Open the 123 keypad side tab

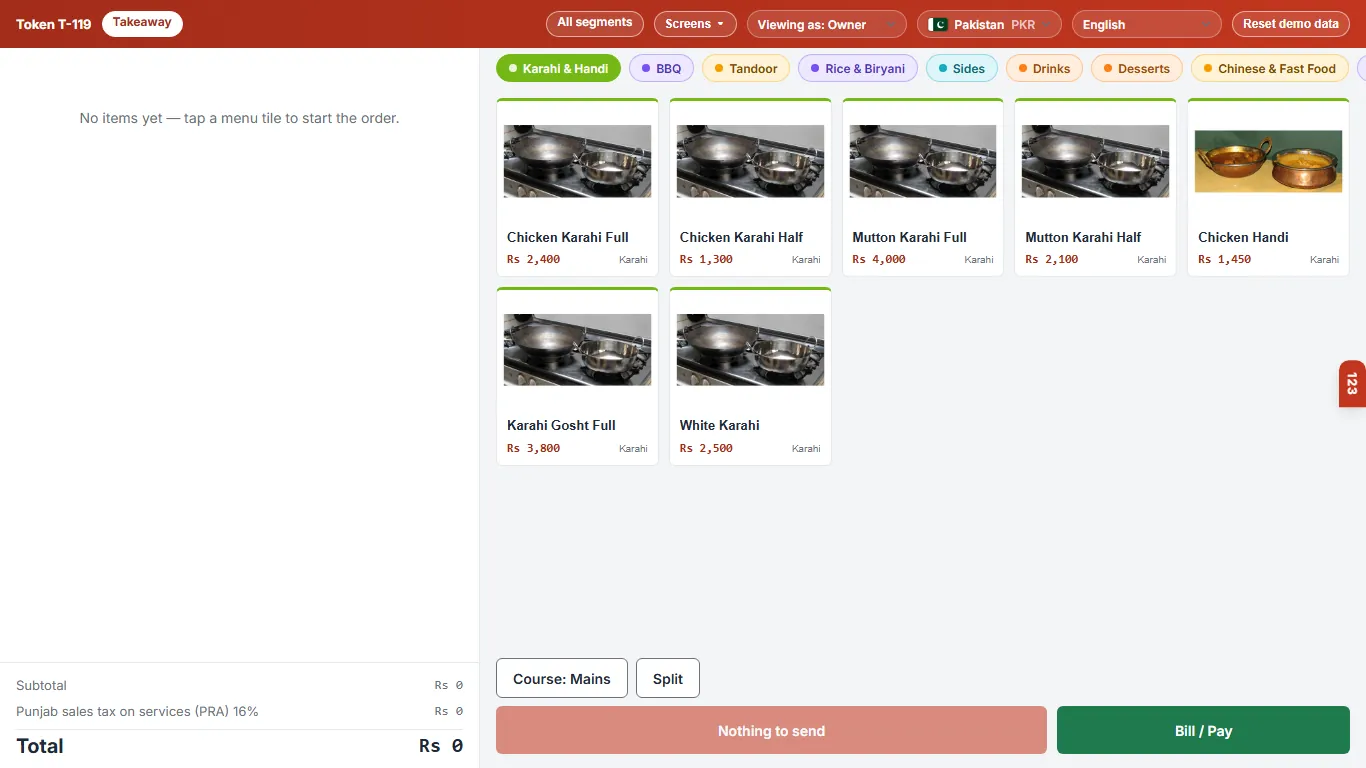1352,384
